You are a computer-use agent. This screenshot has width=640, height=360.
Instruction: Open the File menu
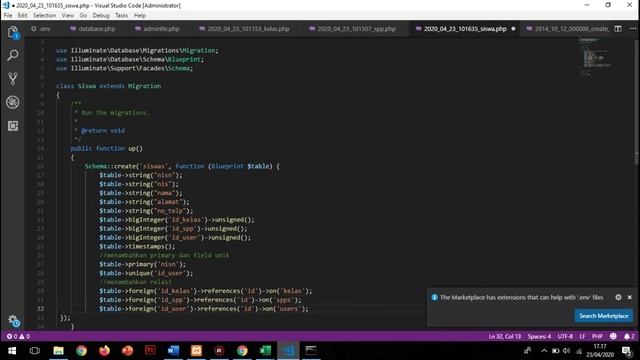pyautogui.click(x=8, y=16)
